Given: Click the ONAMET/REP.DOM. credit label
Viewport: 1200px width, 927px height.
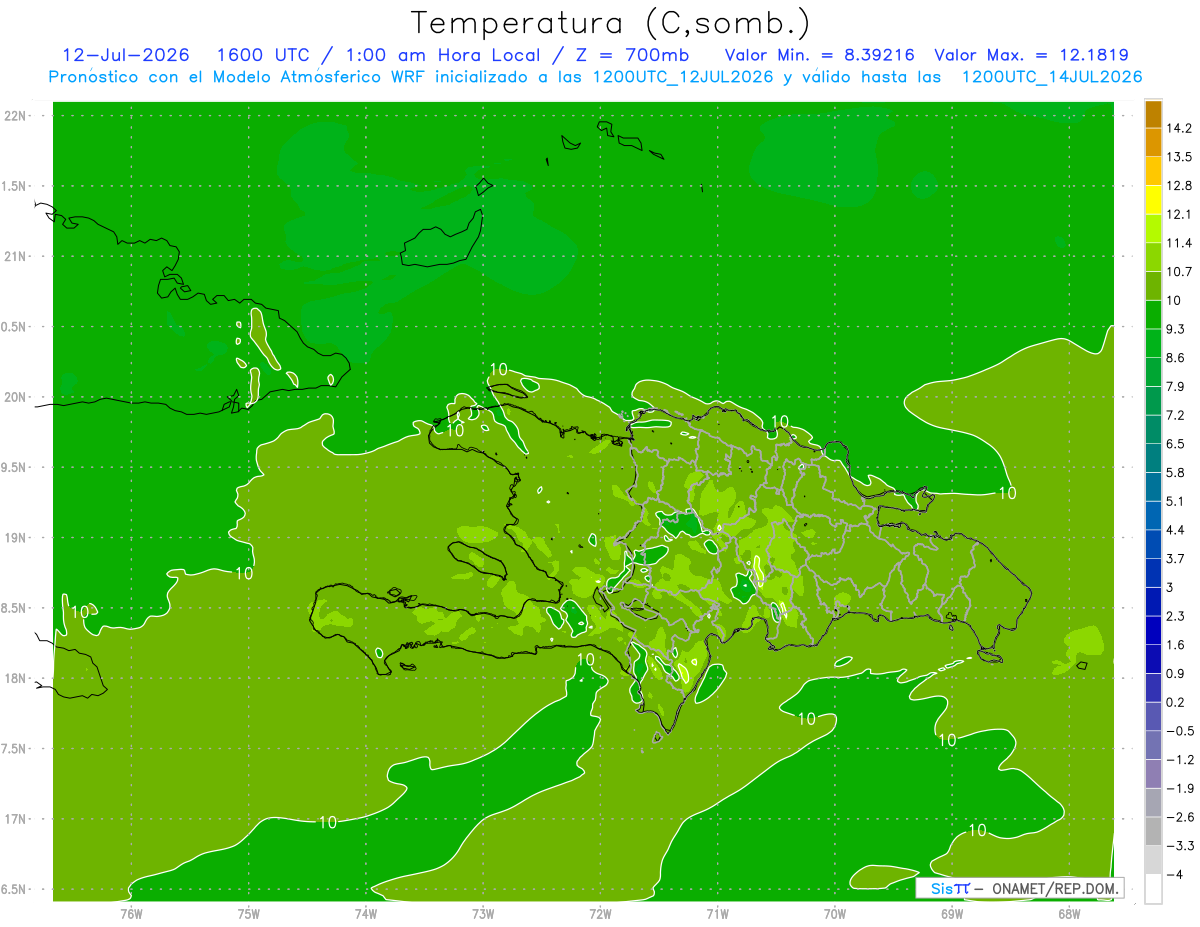Looking at the screenshot, I should [x=1054, y=888].
